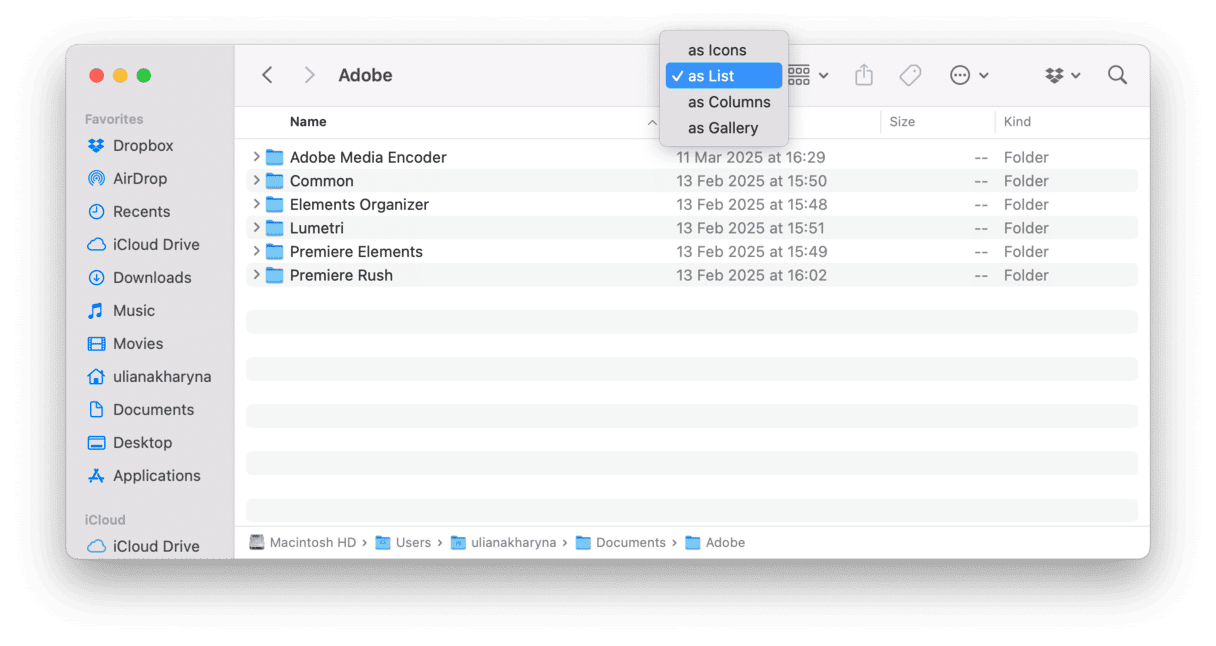Viewport: 1216px width, 646px height.
Task: Sort by Size column header
Action: (902, 122)
